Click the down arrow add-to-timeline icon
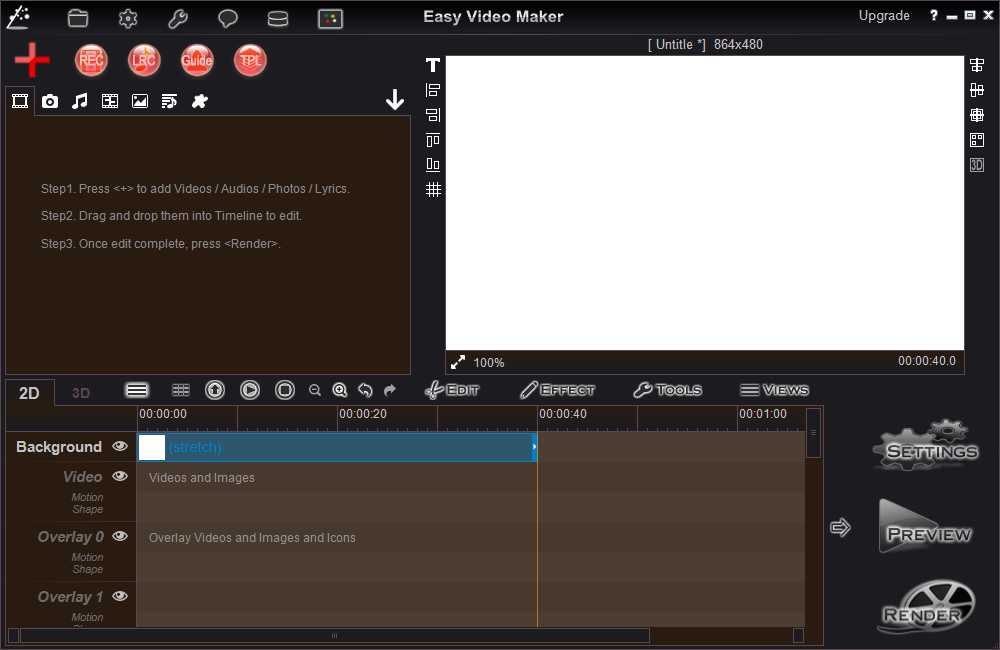The width and height of the screenshot is (1000, 650). 395,100
